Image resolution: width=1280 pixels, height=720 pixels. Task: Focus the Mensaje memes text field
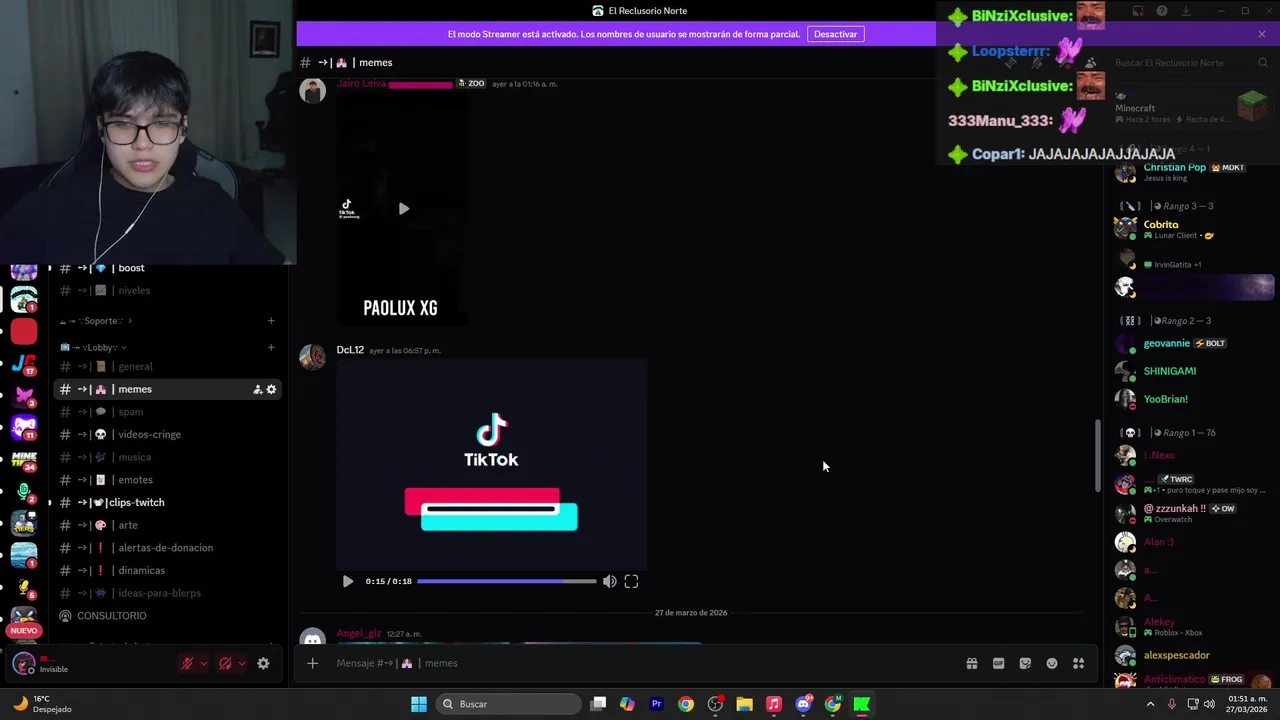(x=640, y=663)
